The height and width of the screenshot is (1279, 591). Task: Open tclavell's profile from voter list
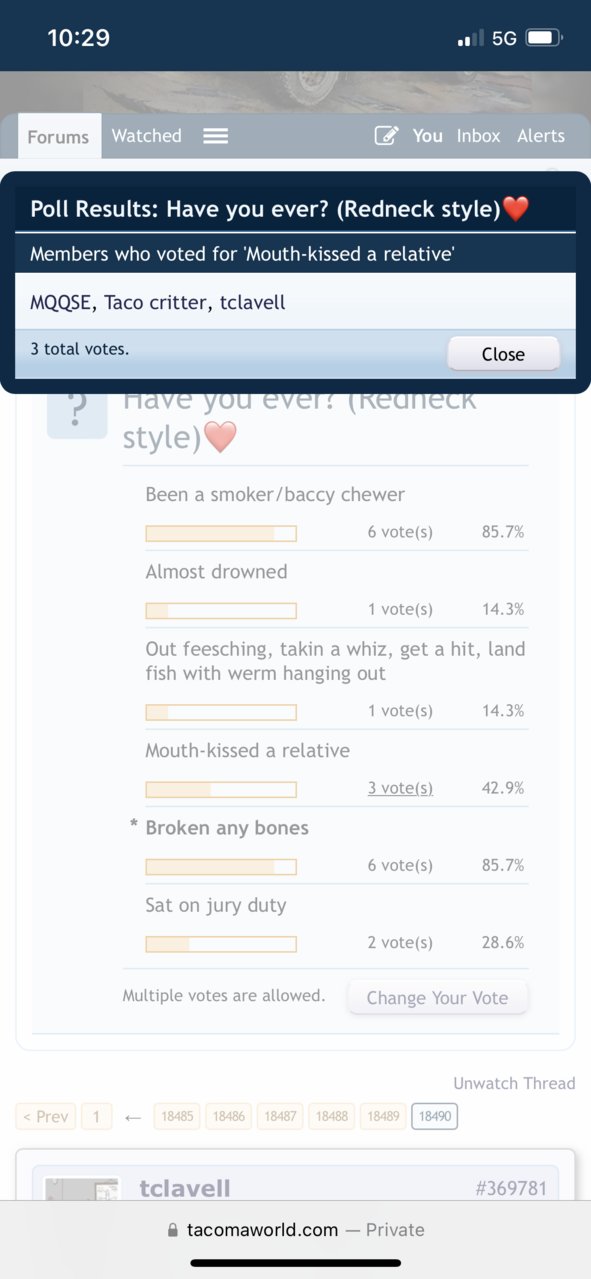(252, 302)
